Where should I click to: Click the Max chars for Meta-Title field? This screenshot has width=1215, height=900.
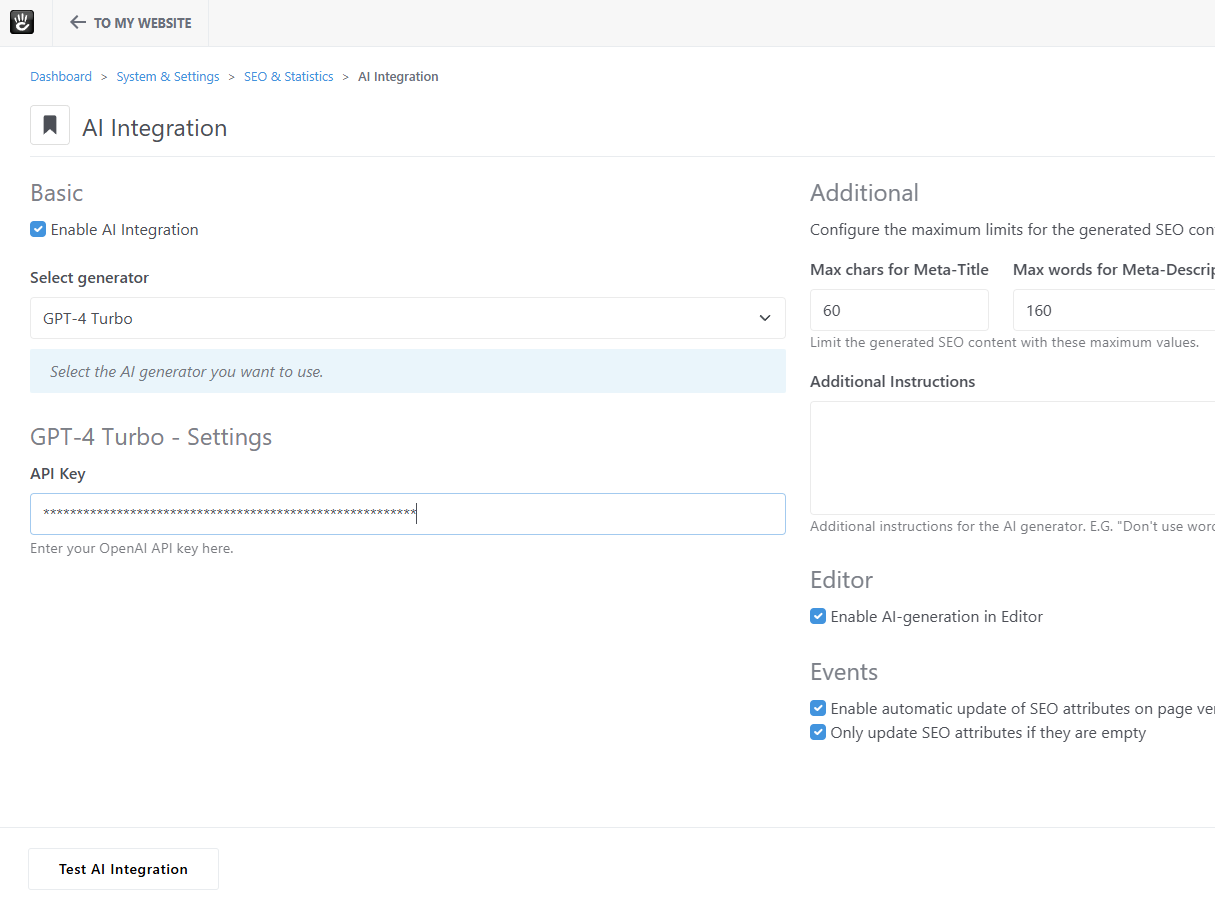(x=898, y=310)
